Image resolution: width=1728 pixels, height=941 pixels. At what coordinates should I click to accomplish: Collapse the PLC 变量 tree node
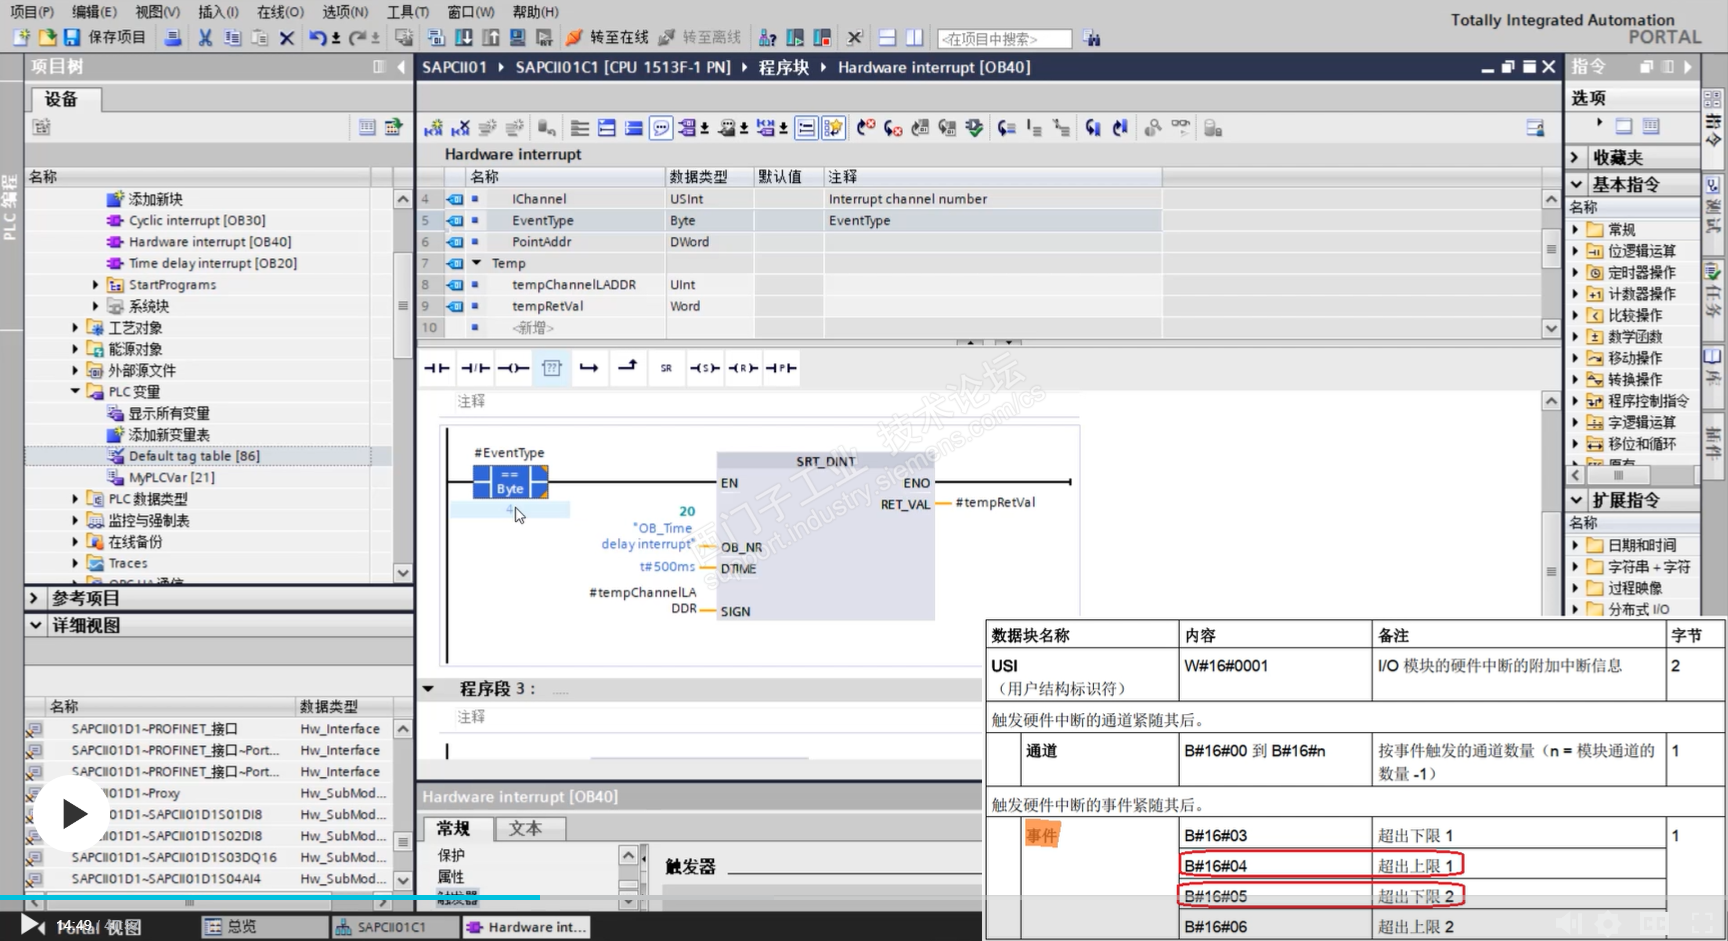(x=75, y=392)
